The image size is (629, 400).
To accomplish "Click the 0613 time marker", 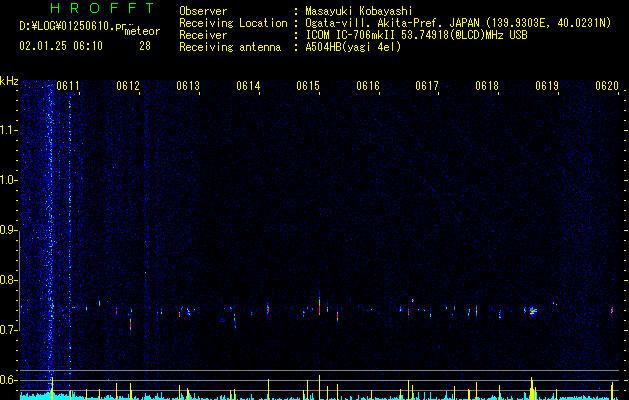I will click(x=188, y=86).
